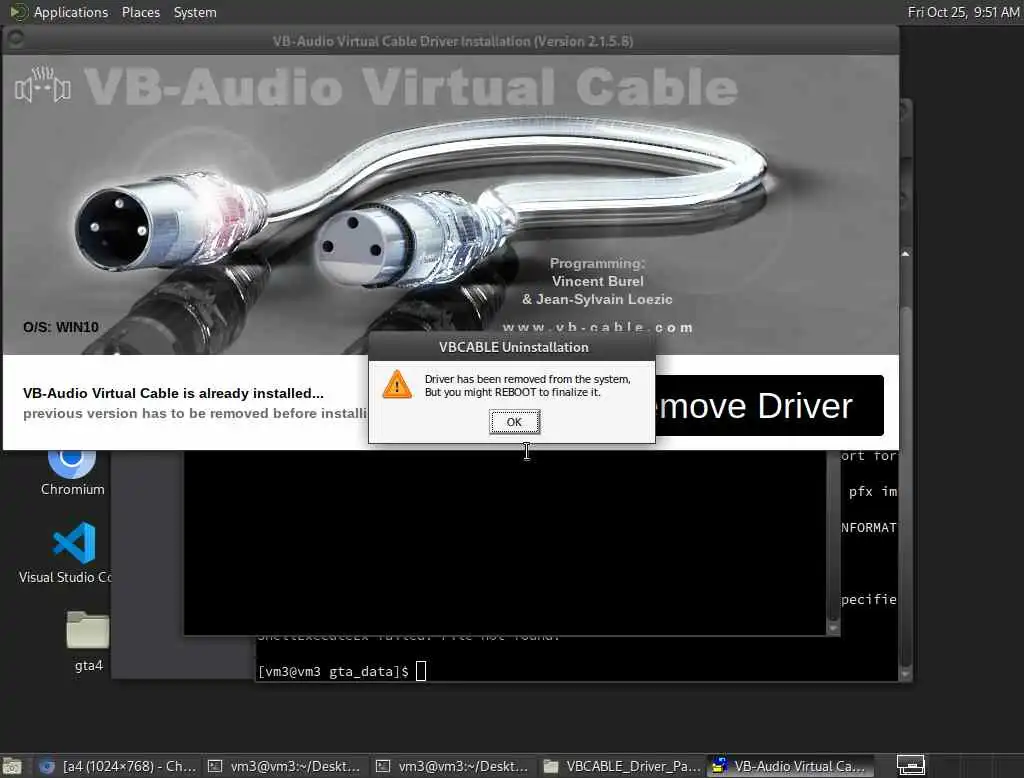Click the www.vb-cable.com link in installer
The image size is (1024, 778).
[598, 327]
